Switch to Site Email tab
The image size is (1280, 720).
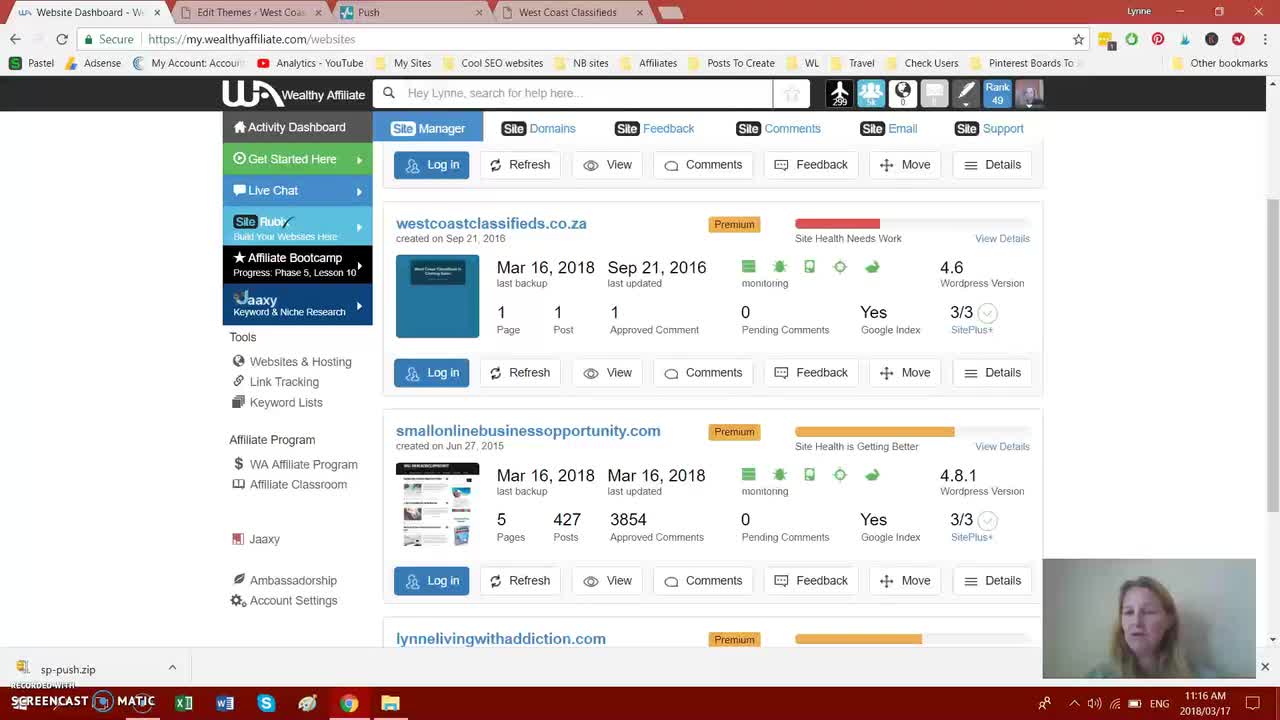889,128
